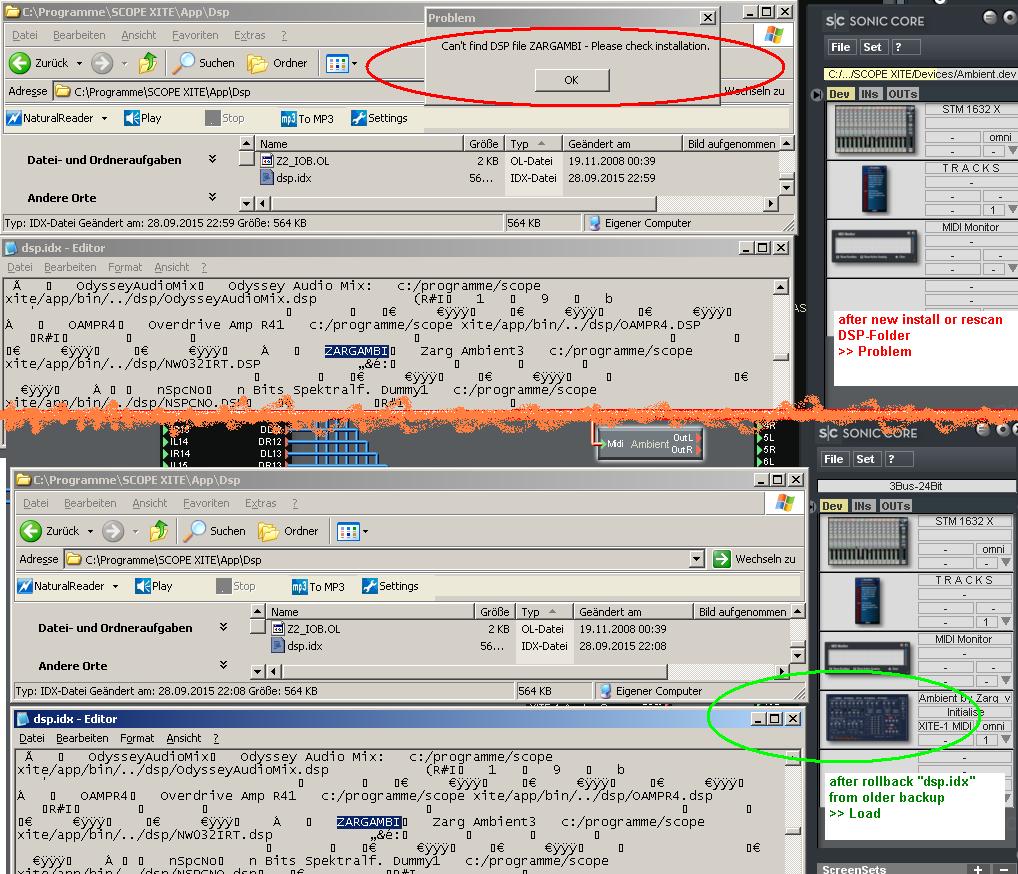Toggle Ordner folders pane in upper Explorer window
1018x874 pixels.
point(277,63)
